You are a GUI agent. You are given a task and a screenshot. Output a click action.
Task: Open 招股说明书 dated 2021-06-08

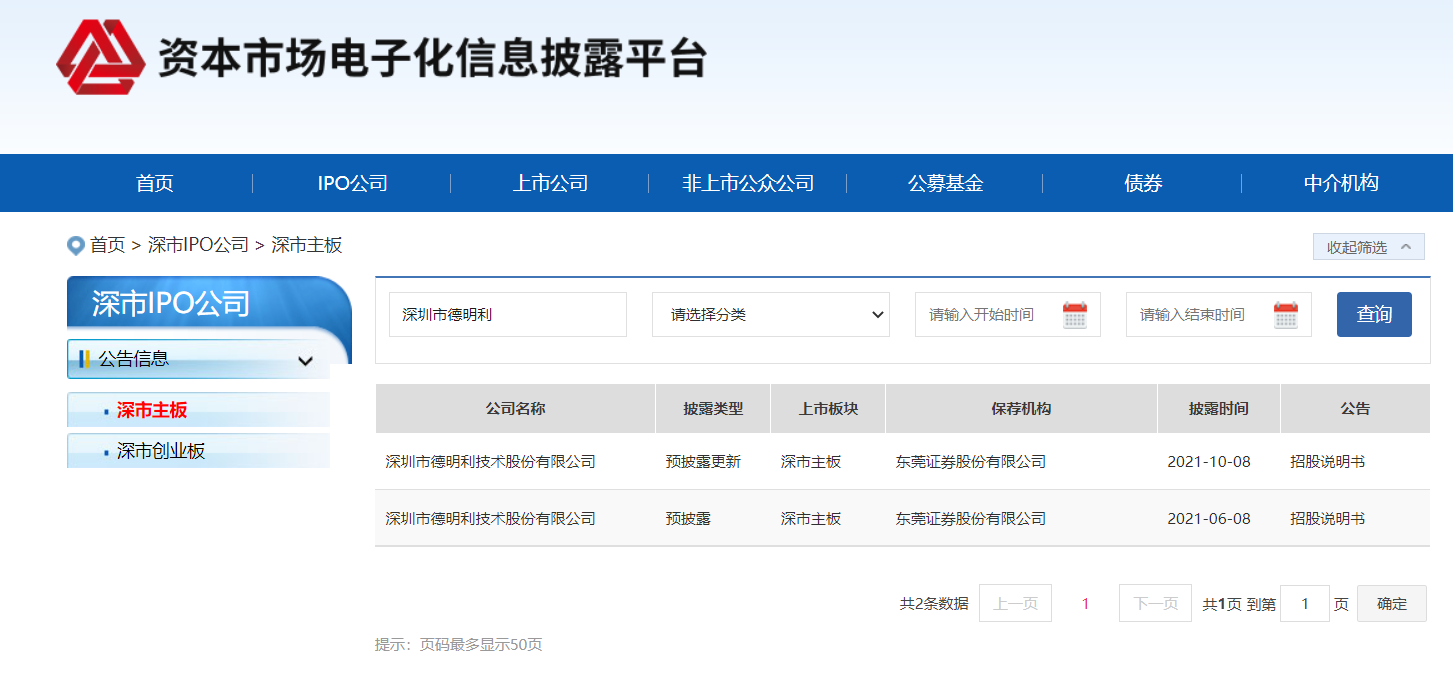tap(1327, 519)
